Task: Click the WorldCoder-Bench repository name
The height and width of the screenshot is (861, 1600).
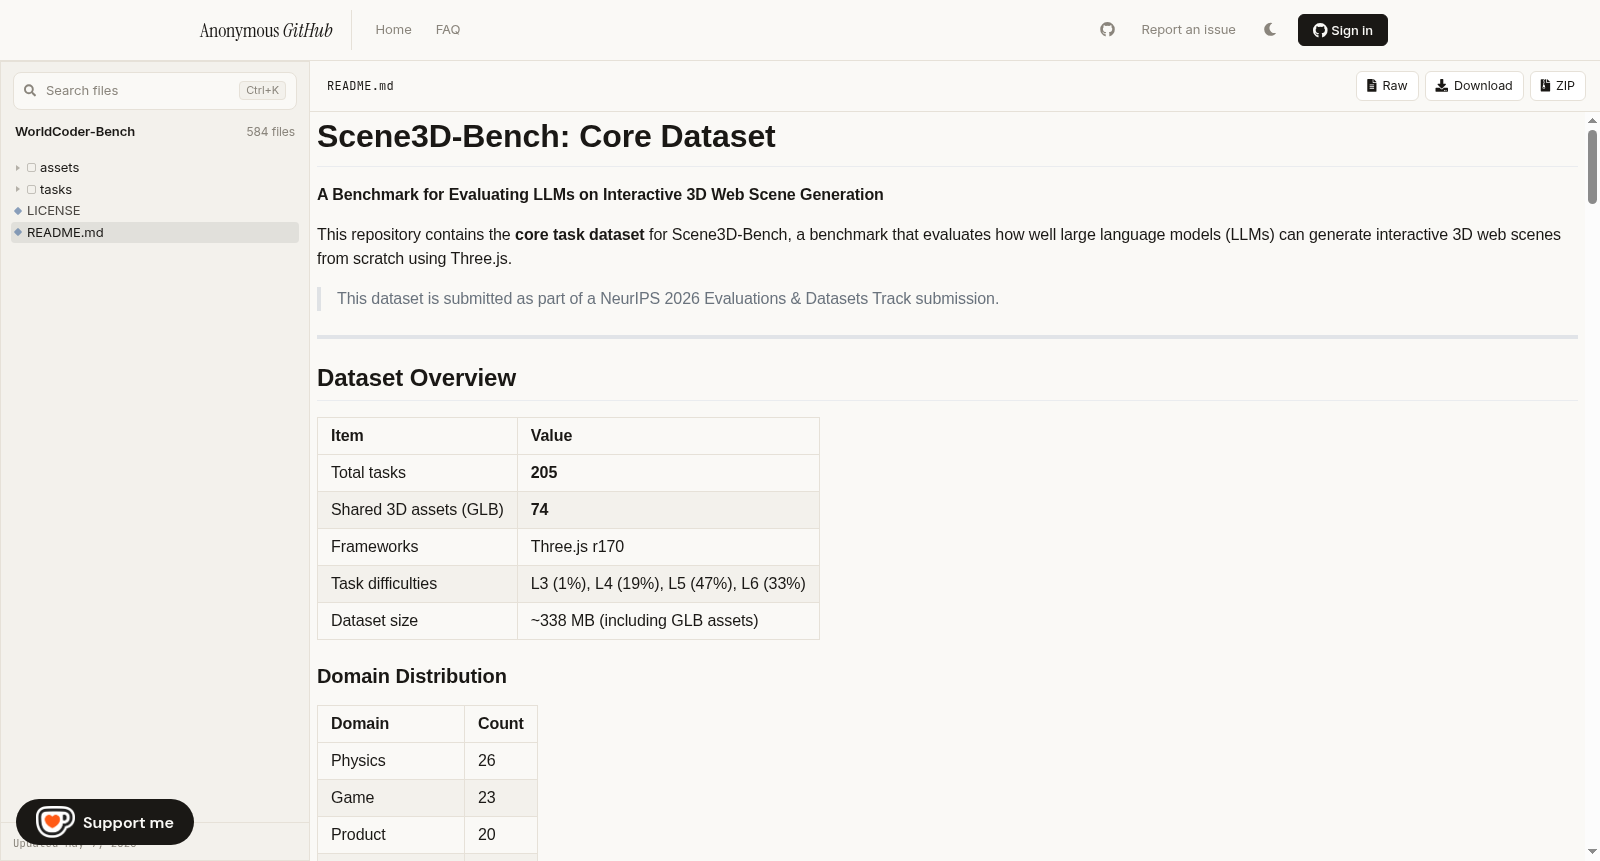Action: 75,132
